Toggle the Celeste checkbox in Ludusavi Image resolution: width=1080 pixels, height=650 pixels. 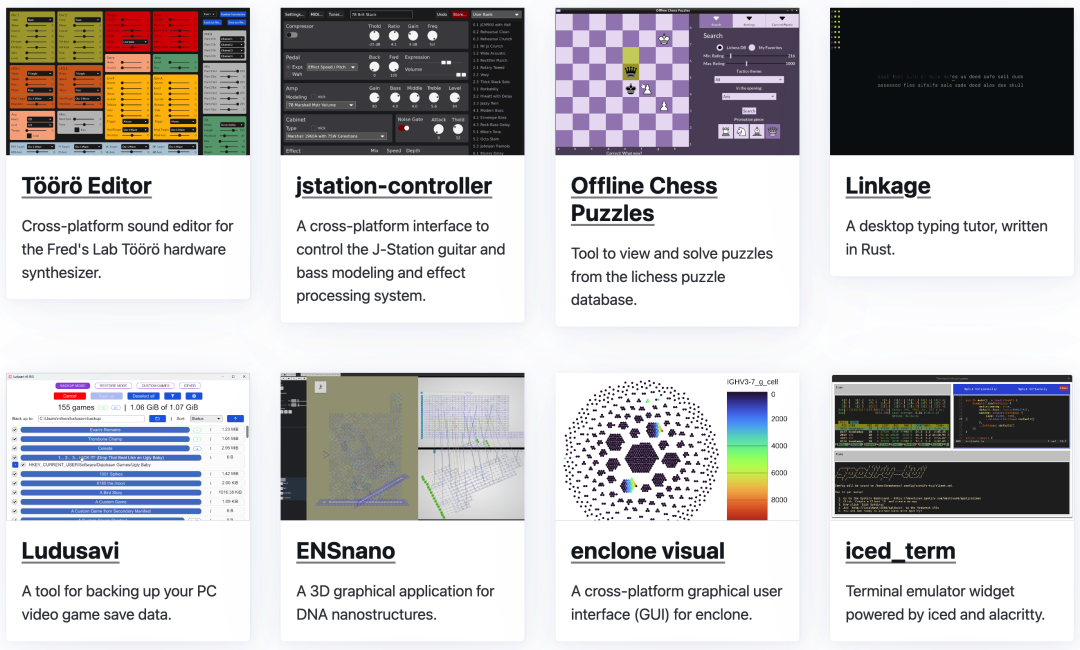point(14,448)
